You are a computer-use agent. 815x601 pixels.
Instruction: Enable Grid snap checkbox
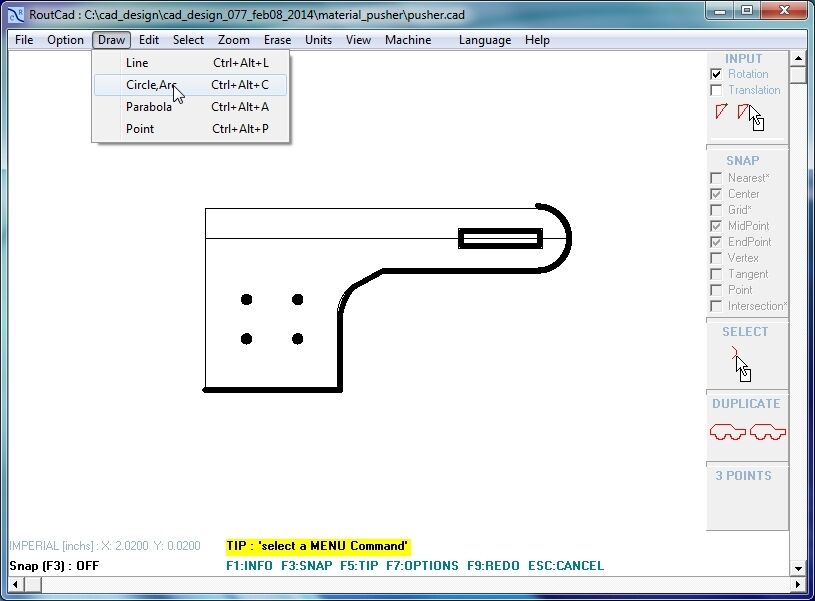tap(716, 210)
